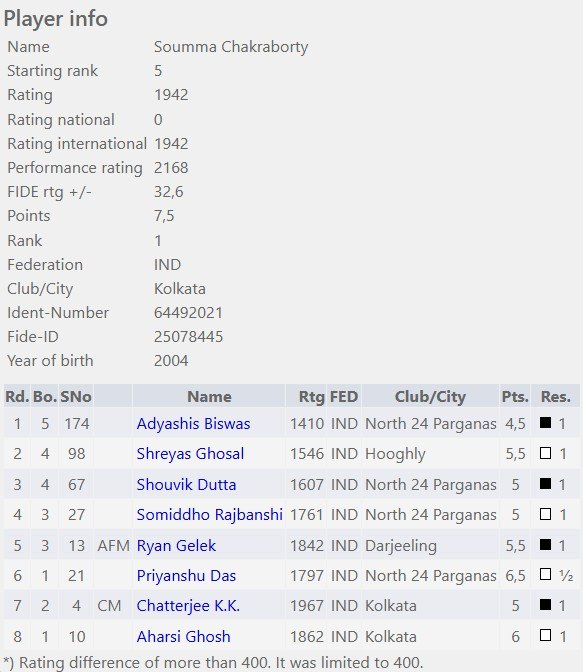Click black piece icon in round 3
Viewport: 583px width, 672px height.
coord(545,483)
